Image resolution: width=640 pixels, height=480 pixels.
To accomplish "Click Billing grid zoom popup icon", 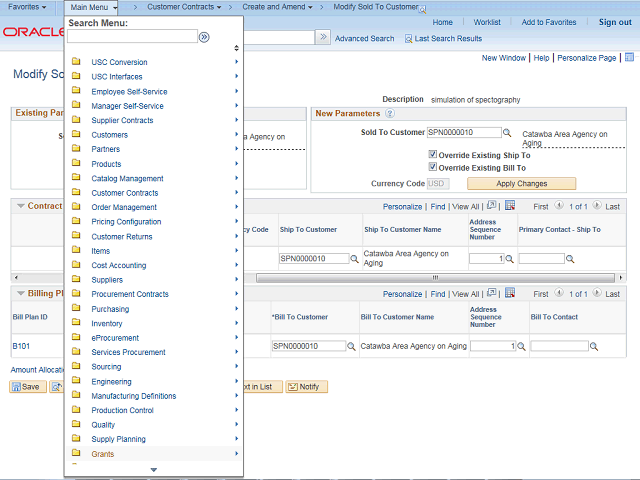I will coord(491,293).
